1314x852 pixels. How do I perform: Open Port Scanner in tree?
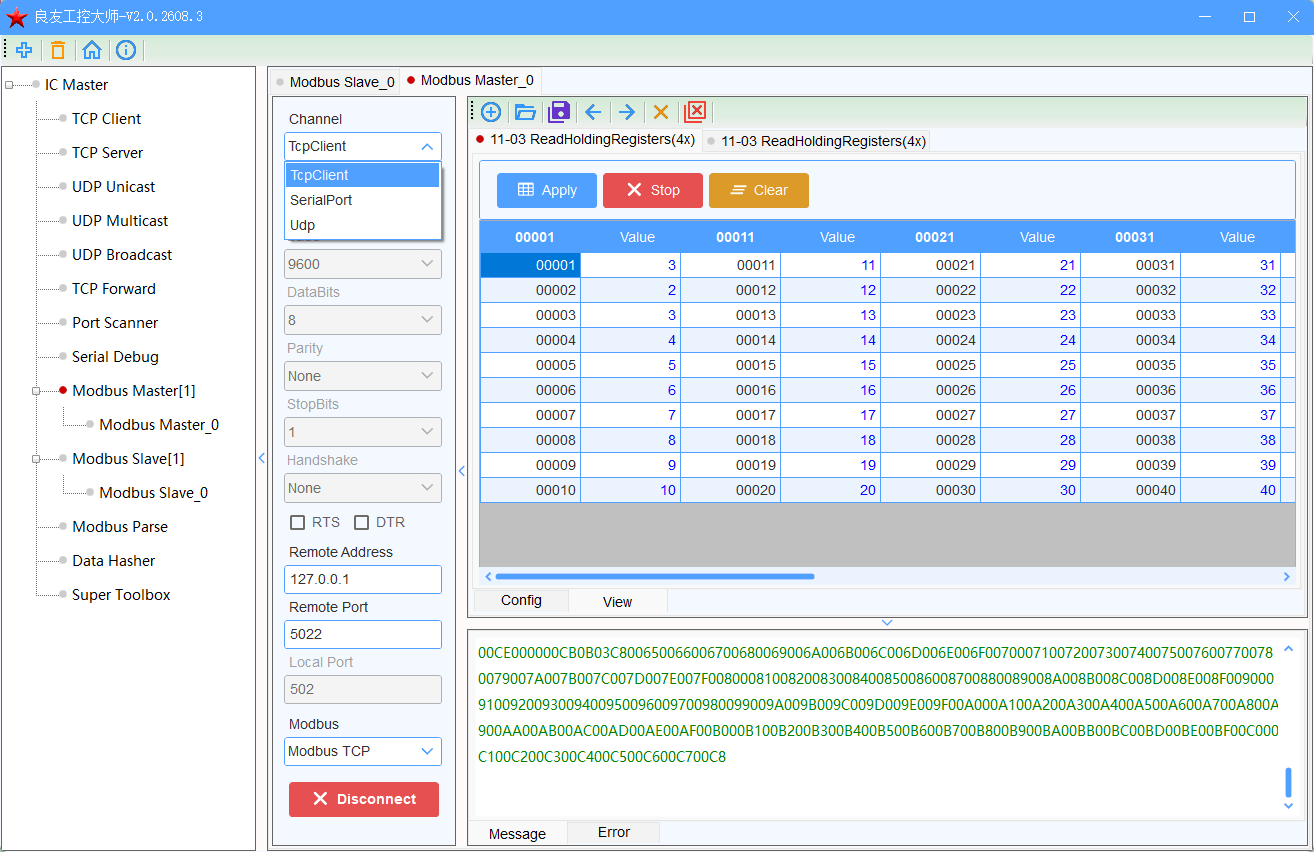[115, 323]
